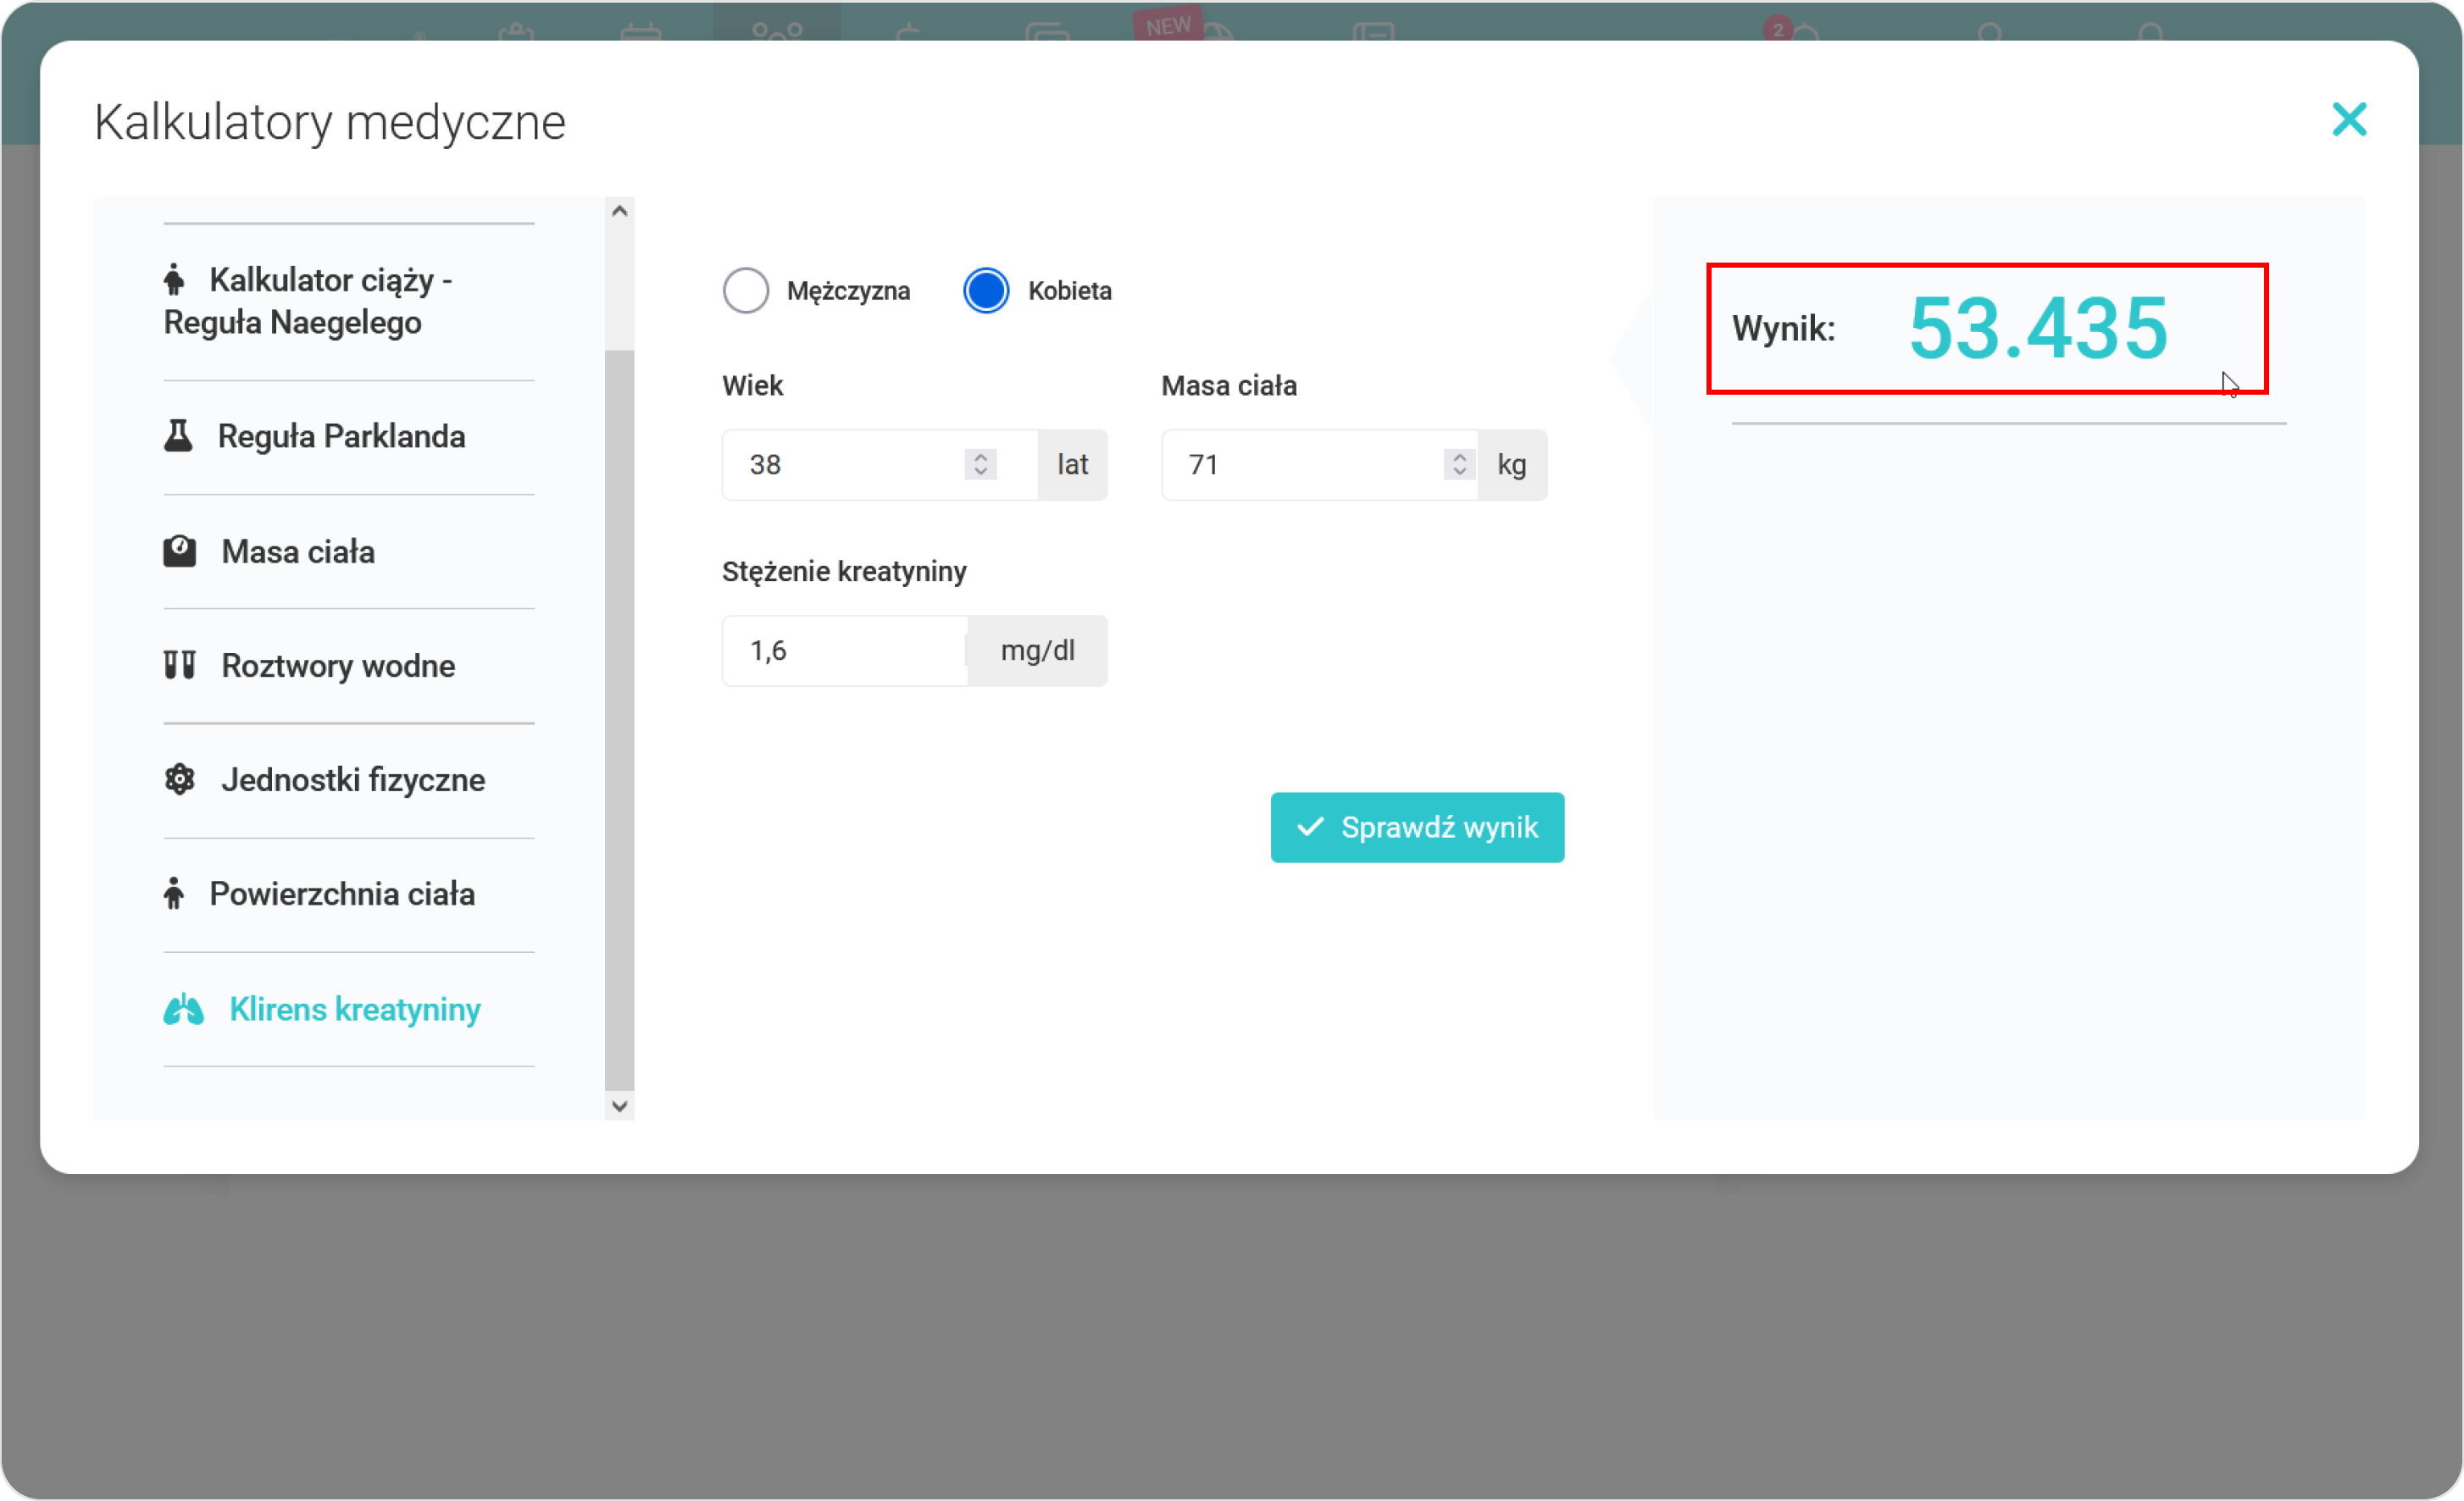Click the Wynik: label
This screenshot has width=2464, height=1501.
(x=1783, y=329)
